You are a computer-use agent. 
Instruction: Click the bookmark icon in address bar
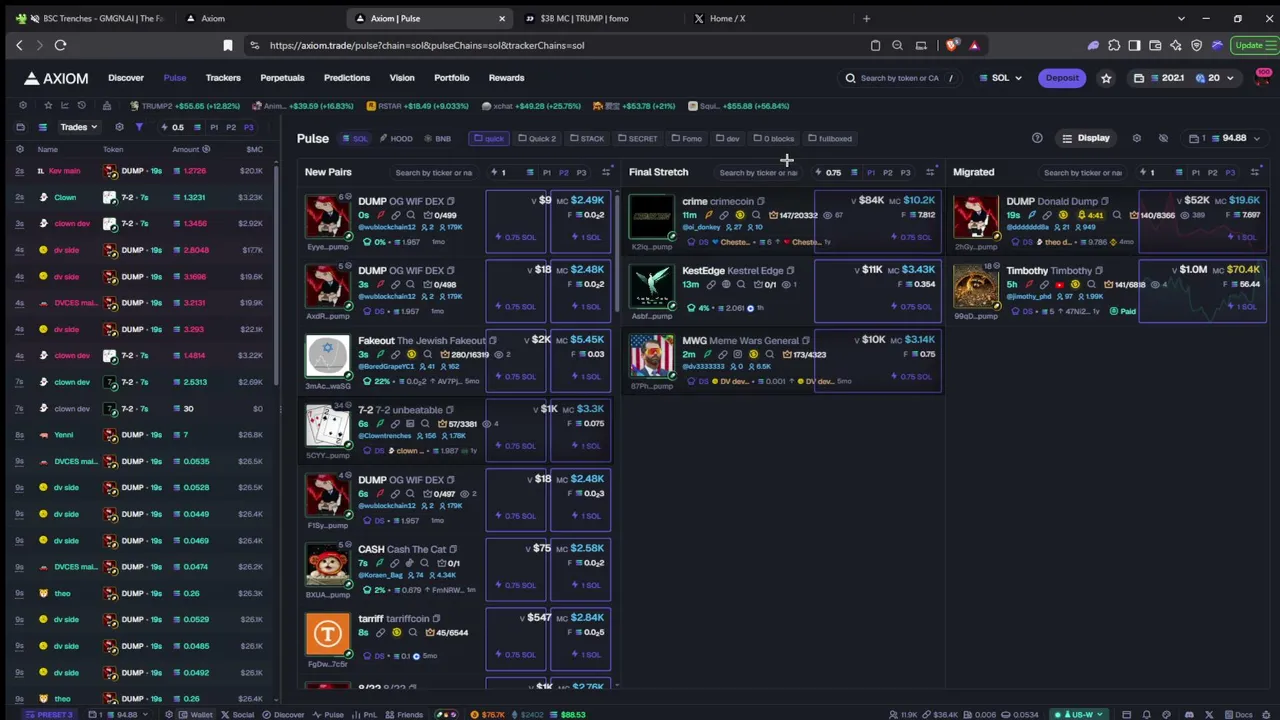coord(228,45)
